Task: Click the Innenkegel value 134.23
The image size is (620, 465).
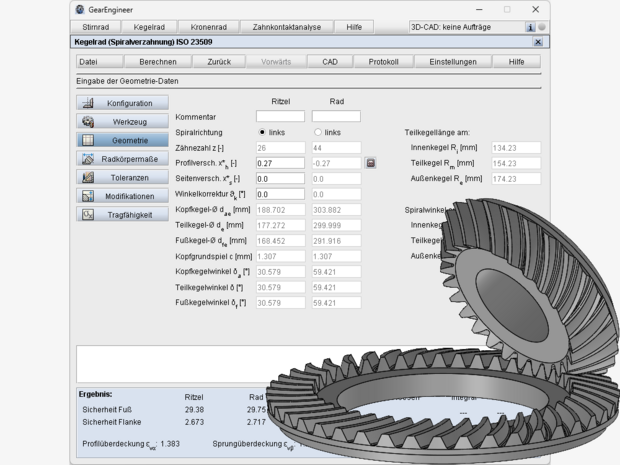Action: pos(516,147)
